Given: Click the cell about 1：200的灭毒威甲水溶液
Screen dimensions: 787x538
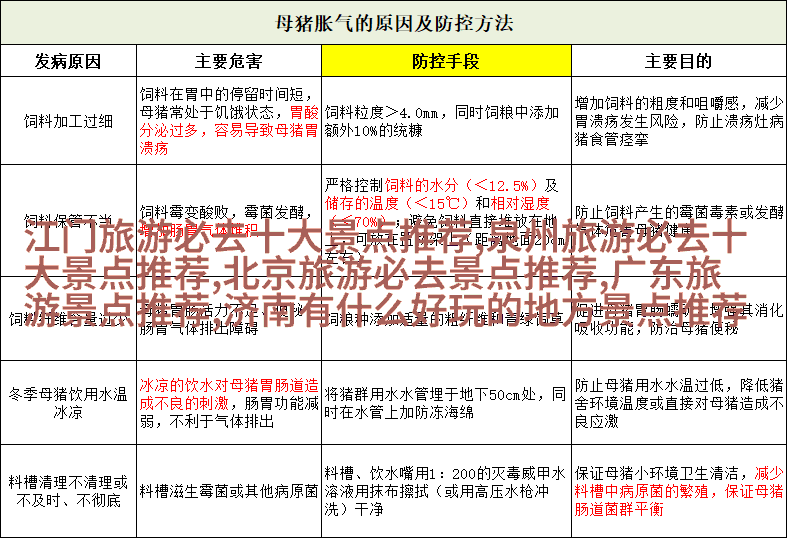Looking at the screenshot, I should click(x=446, y=491).
